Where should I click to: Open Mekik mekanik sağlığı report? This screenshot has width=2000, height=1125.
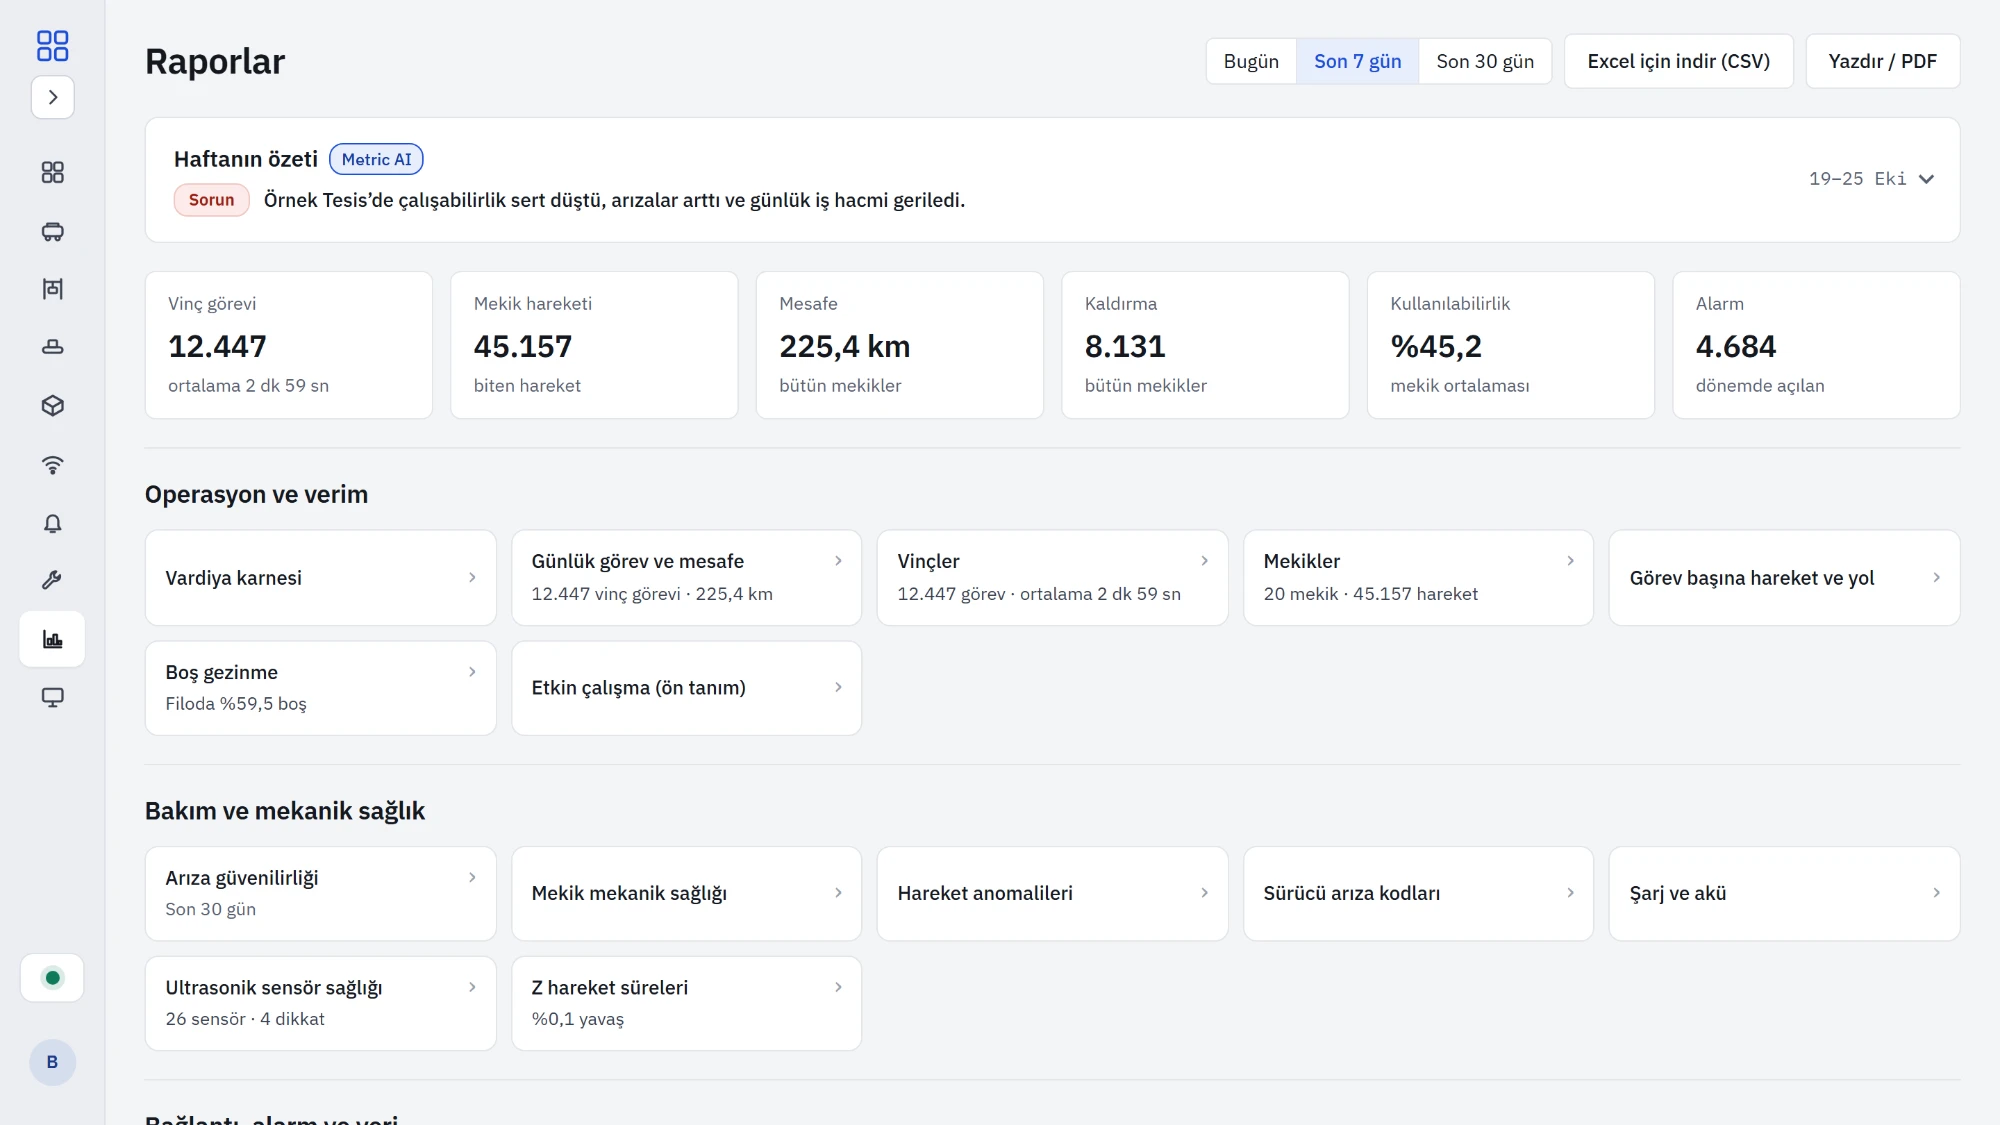(x=686, y=894)
